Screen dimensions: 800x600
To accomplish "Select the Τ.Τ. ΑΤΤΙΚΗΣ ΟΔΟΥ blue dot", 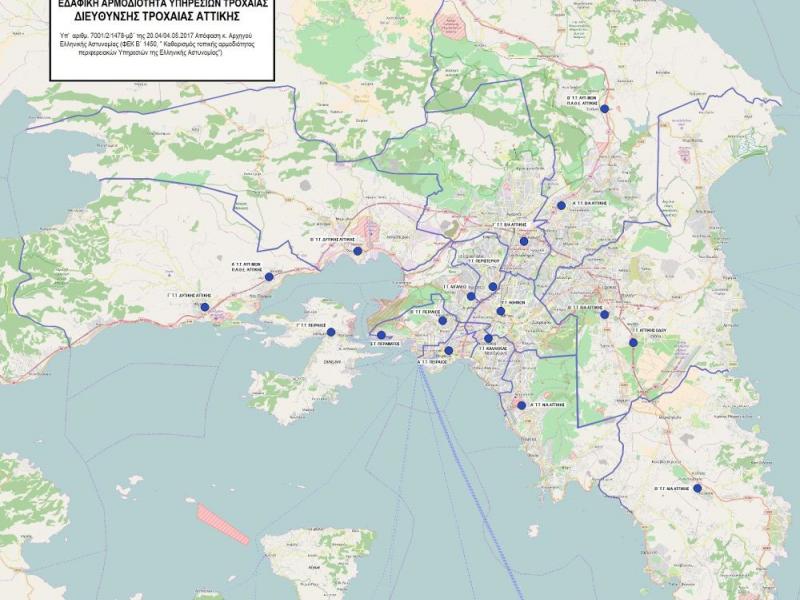I will click(633, 343).
